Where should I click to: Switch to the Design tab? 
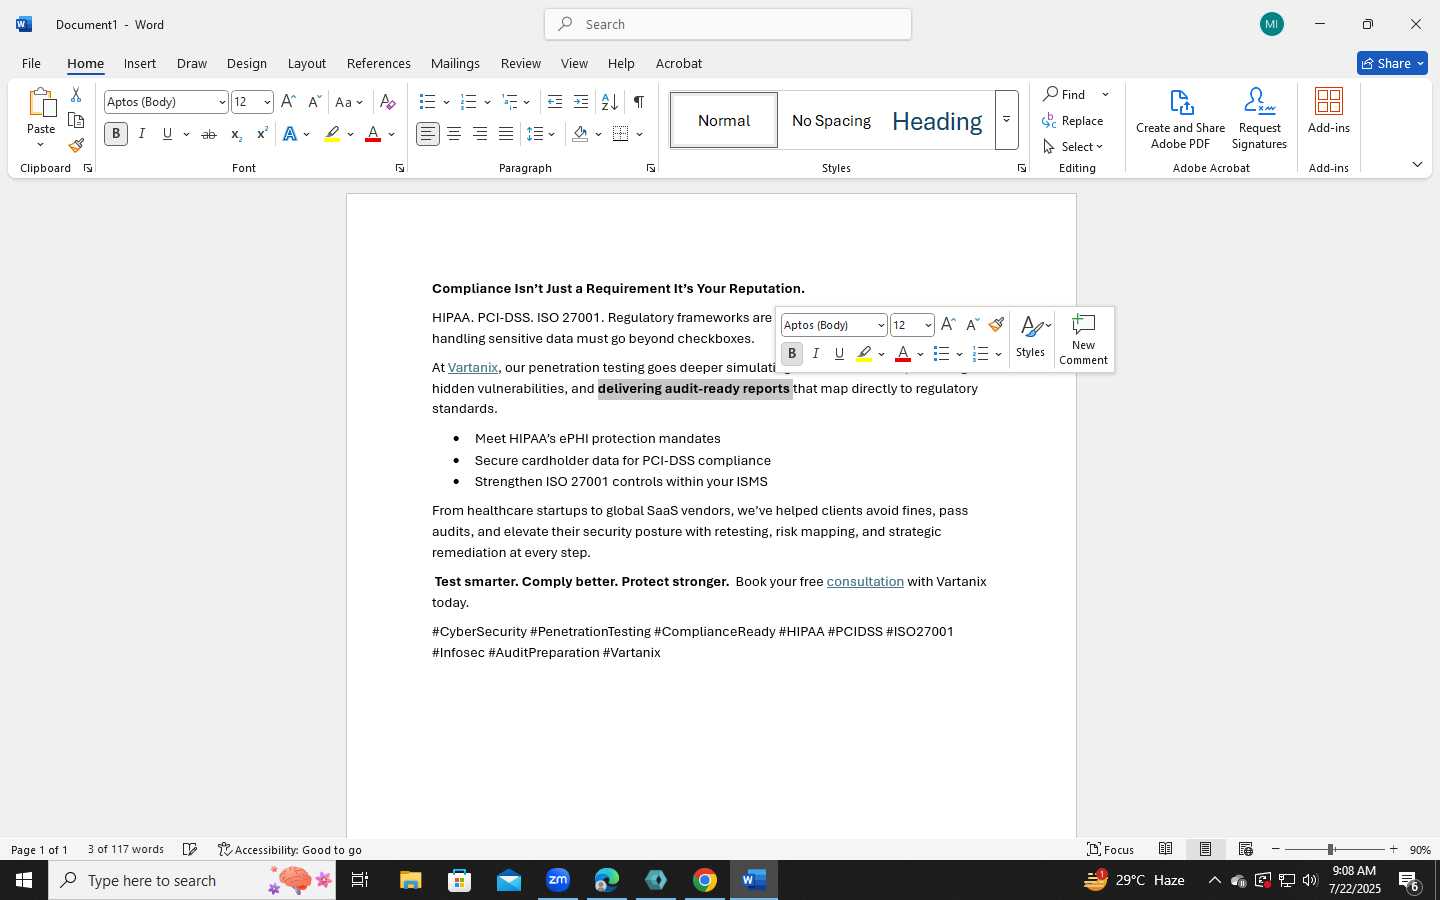246,63
